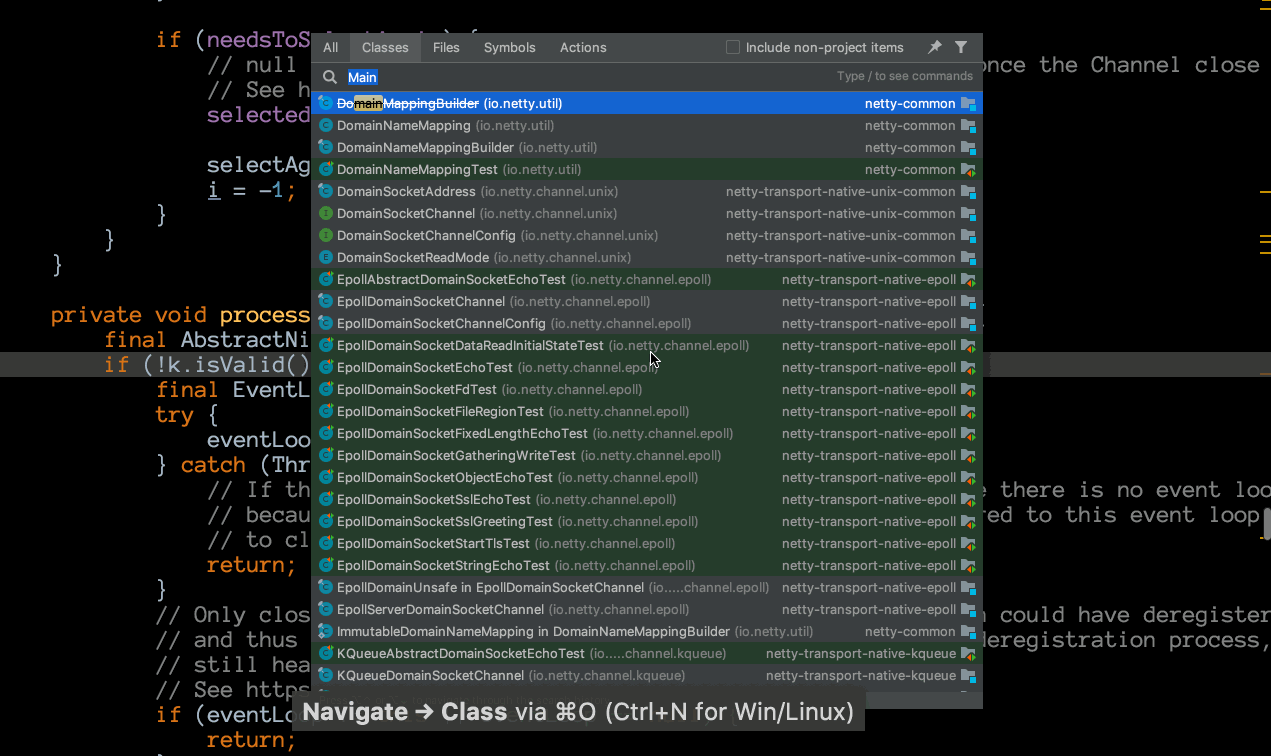This screenshot has height=756, width=1271.
Task: Open DomainSocketReadMode result
Action: (x=647, y=257)
